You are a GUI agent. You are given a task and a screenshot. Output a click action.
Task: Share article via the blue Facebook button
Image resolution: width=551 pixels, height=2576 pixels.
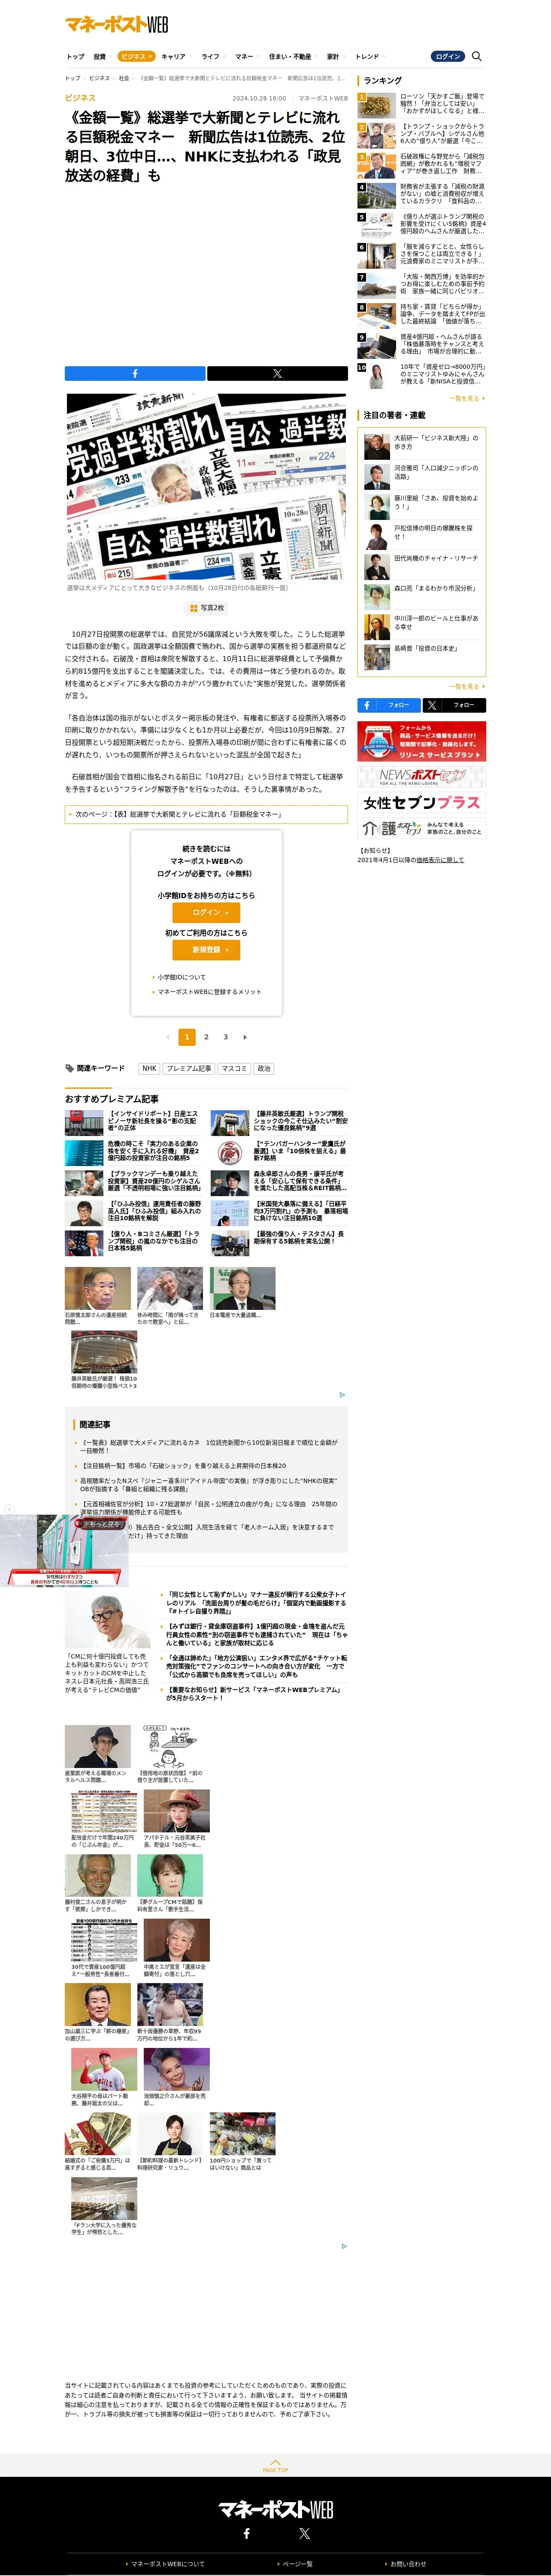point(135,373)
